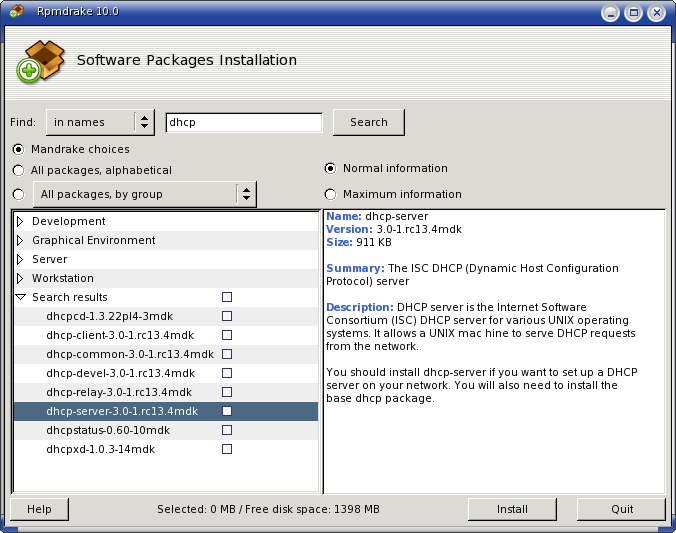The width and height of the screenshot is (676, 533).
Task: Select dhcp-common-3.0-1.rc13.4mdk in the list
Action: click(130, 354)
